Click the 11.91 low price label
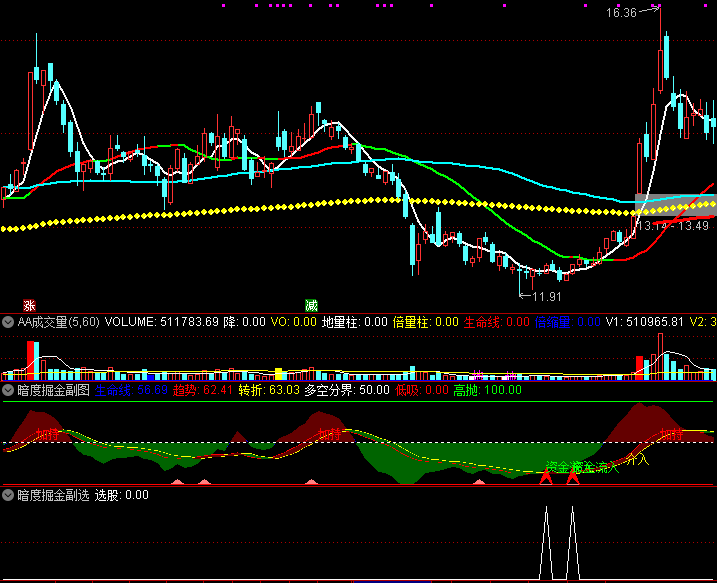This screenshot has height=583, width=717. [x=546, y=297]
